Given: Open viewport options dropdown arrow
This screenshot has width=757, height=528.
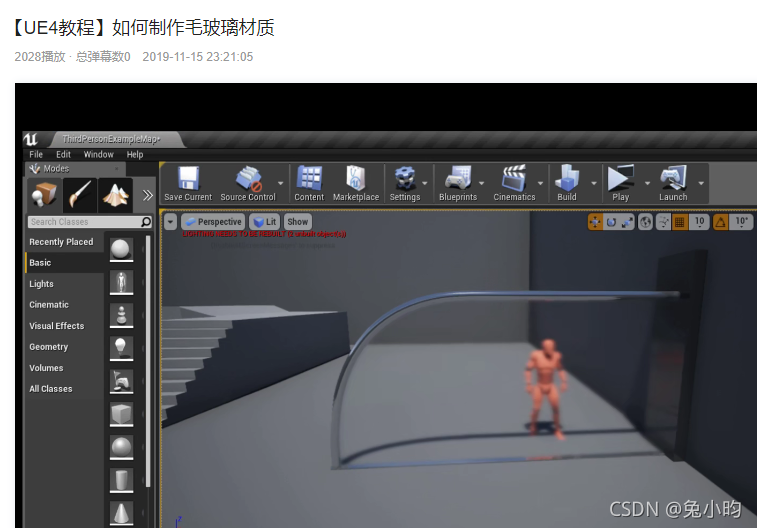Looking at the screenshot, I should (170, 222).
